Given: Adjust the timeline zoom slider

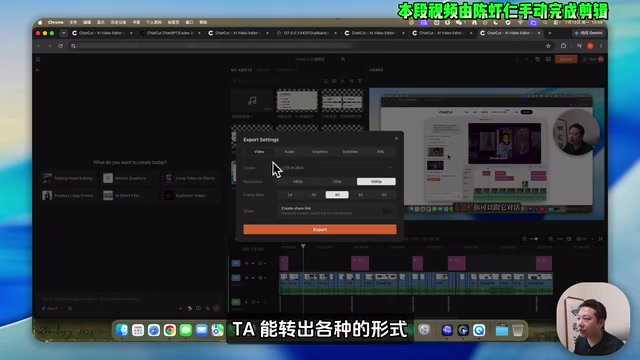Looking at the screenshot, I should (x=536, y=239).
